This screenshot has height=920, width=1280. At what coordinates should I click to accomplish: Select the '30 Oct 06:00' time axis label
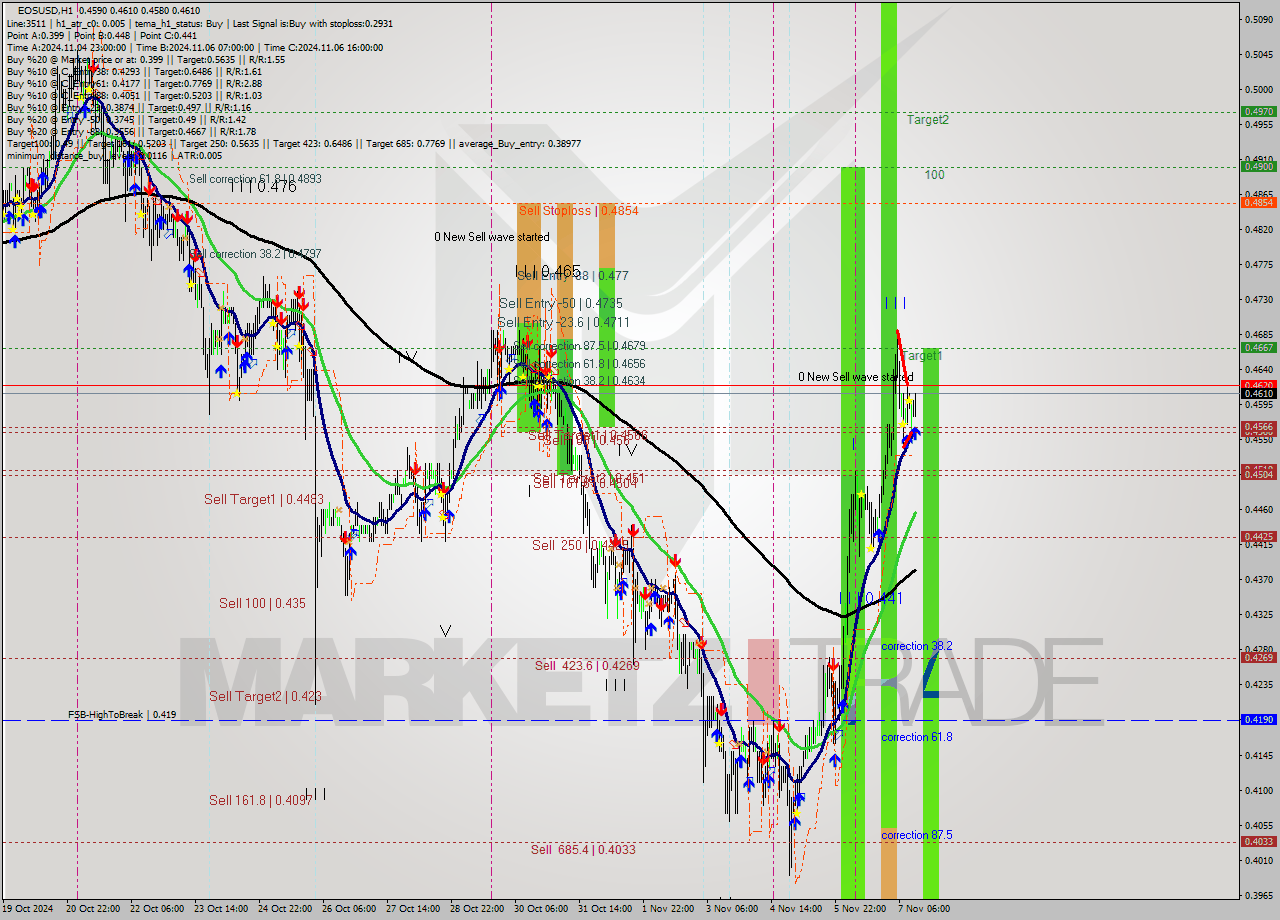click(x=541, y=909)
